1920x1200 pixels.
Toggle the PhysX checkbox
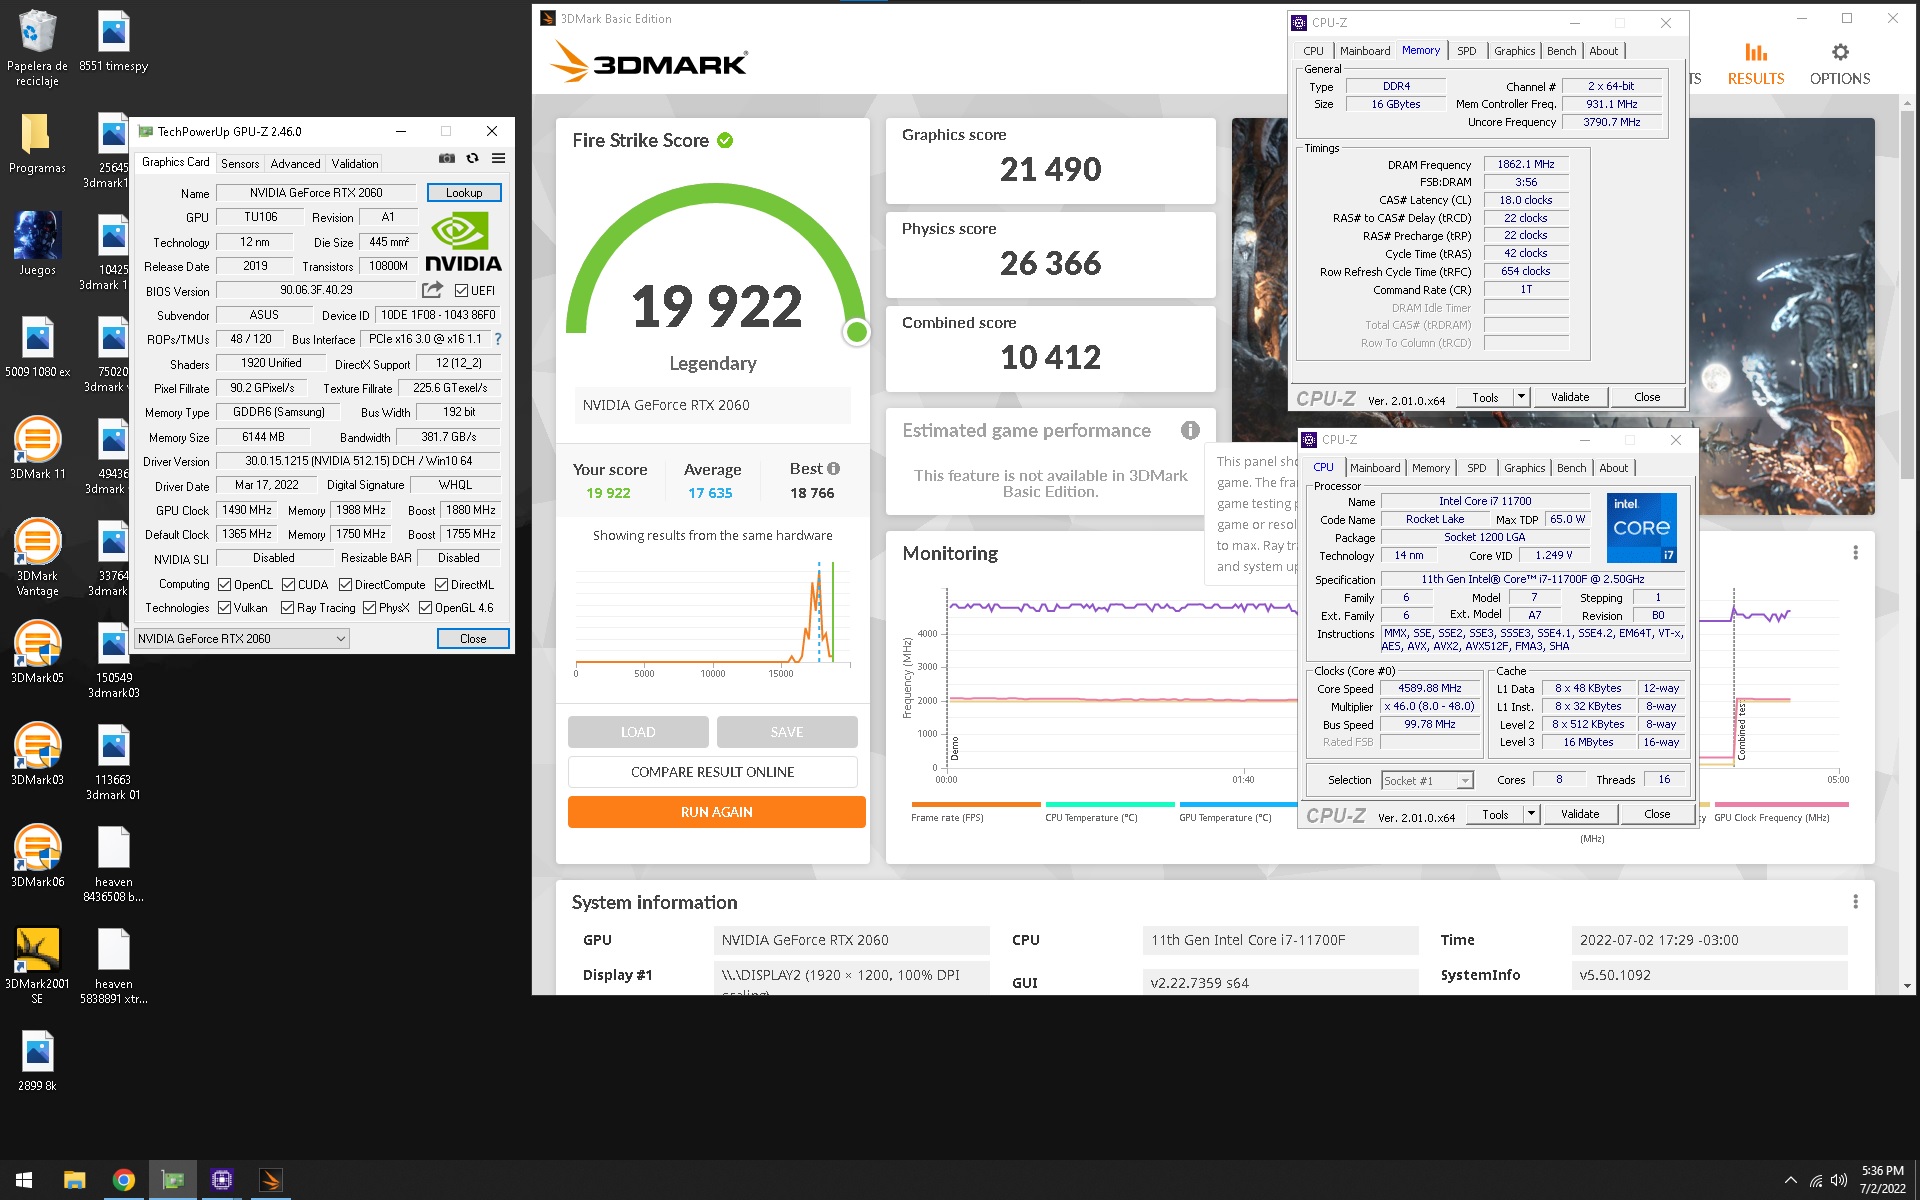(x=369, y=608)
